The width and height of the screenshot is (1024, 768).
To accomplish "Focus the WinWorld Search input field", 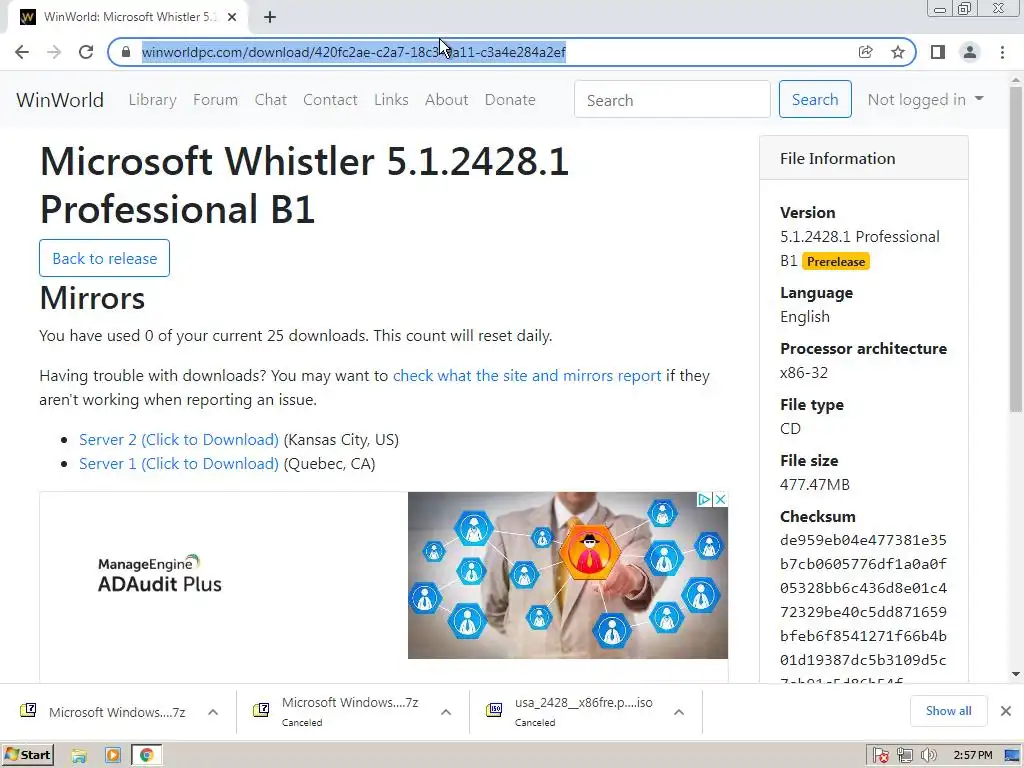I will coord(672,99).
